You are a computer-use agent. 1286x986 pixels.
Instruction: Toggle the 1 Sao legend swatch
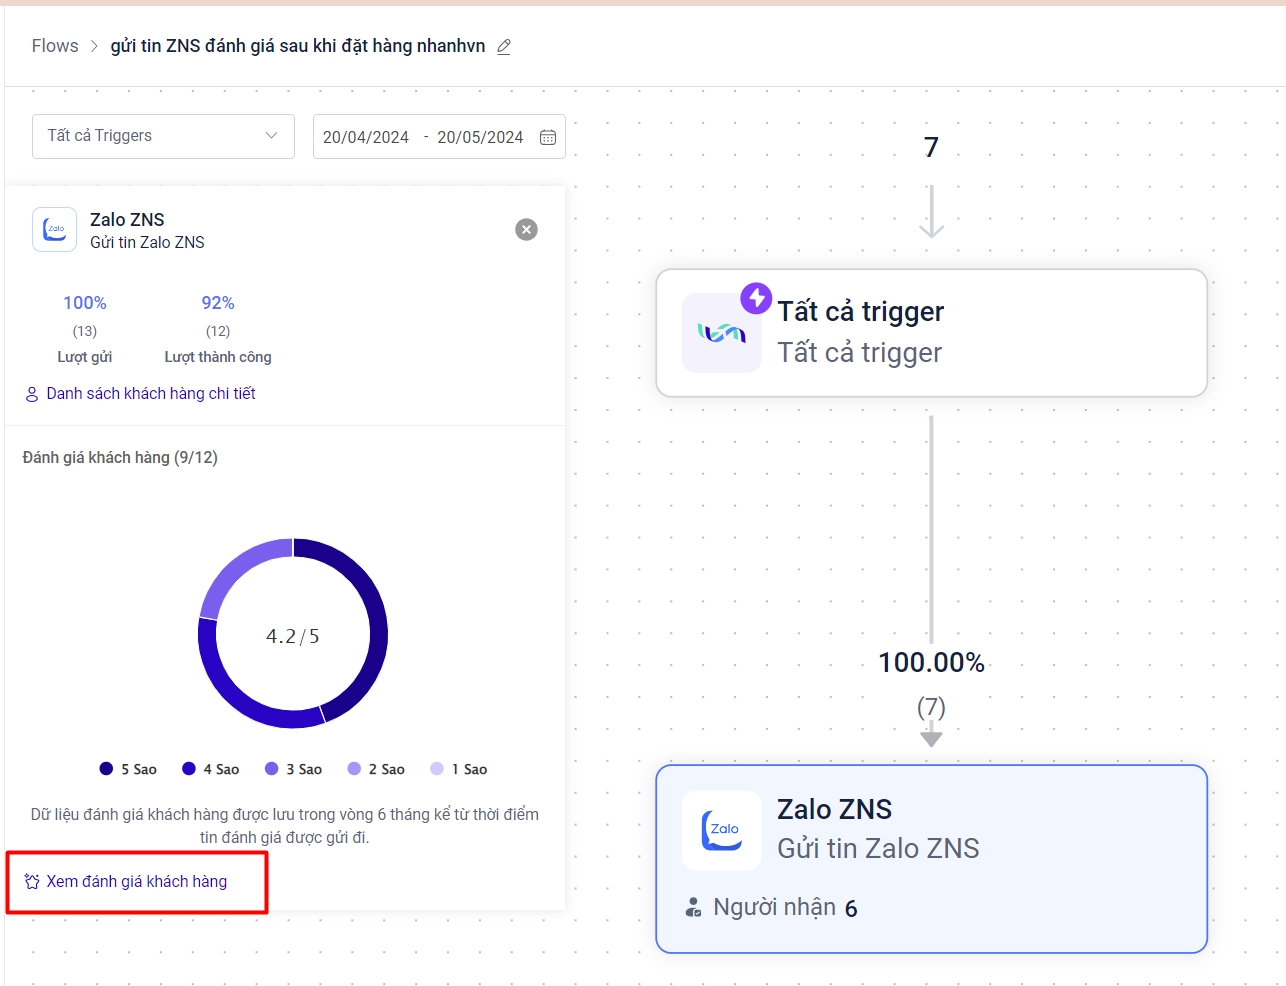pos(437,769)
